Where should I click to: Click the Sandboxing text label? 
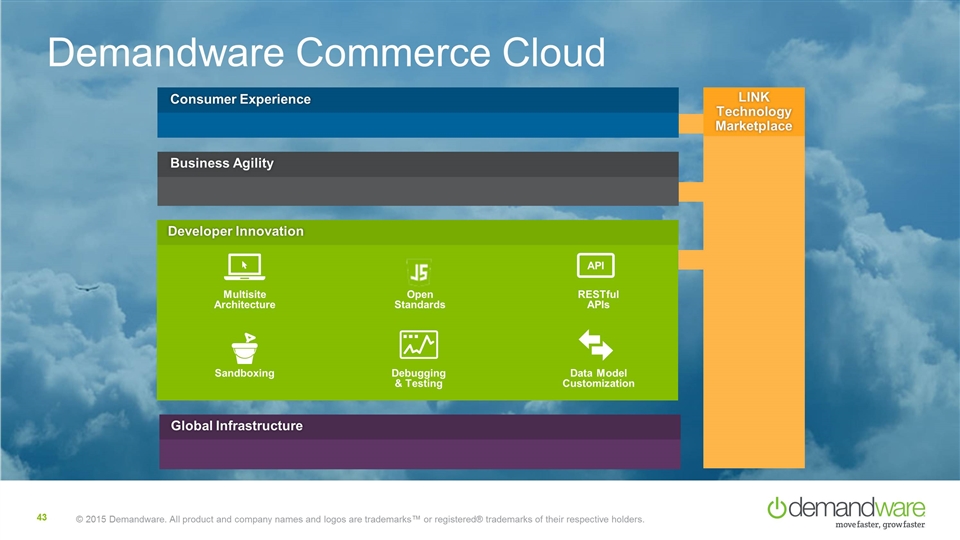point(244,373)
